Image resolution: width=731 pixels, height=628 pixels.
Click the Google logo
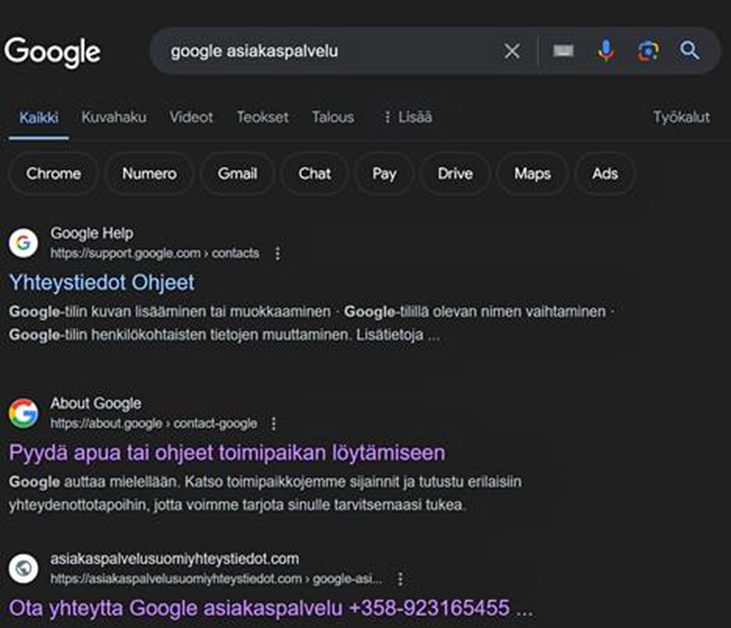pos(52,51)
